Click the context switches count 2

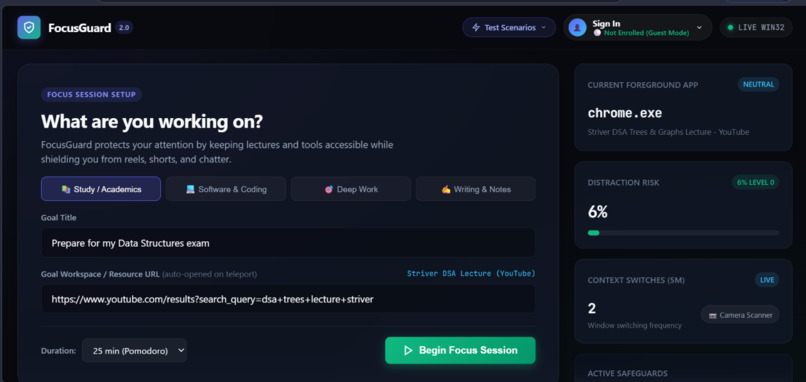pyautogui.click(x=592, y=308)
